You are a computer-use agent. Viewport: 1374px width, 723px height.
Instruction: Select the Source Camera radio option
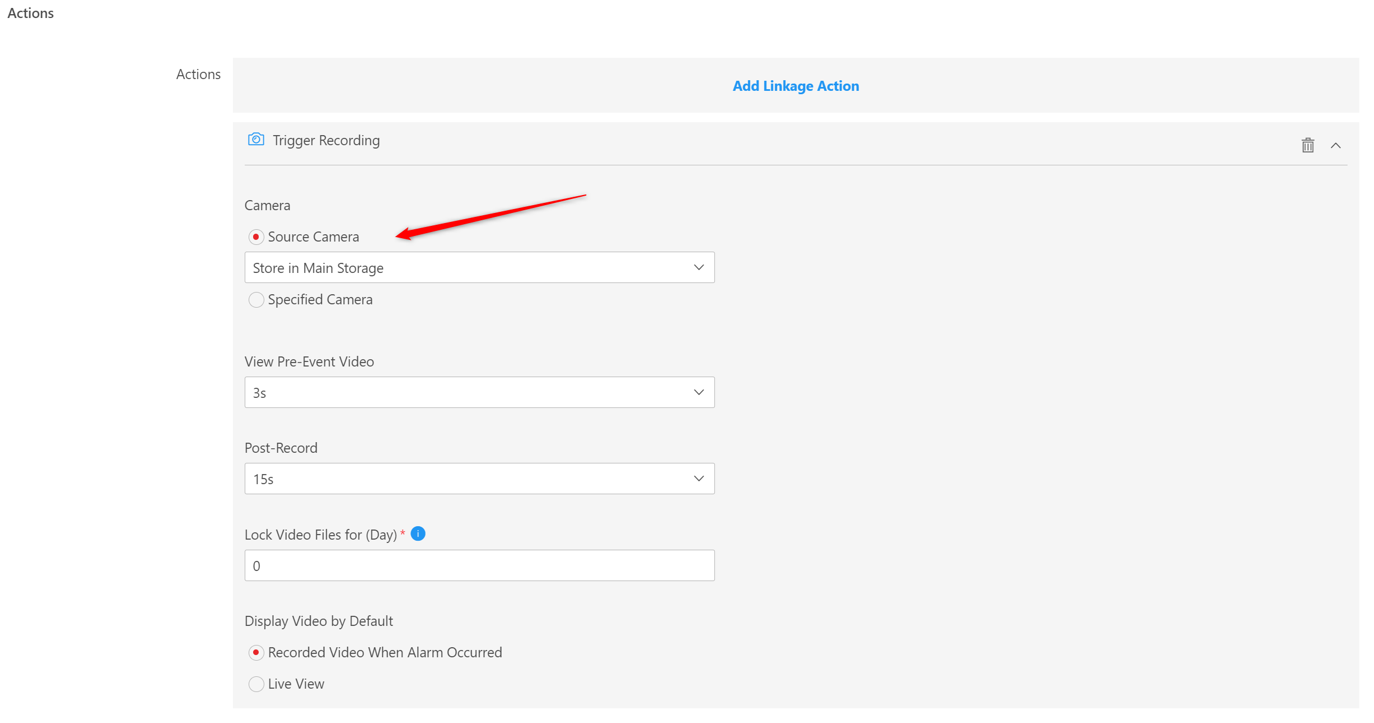click(x=256, y=237)
